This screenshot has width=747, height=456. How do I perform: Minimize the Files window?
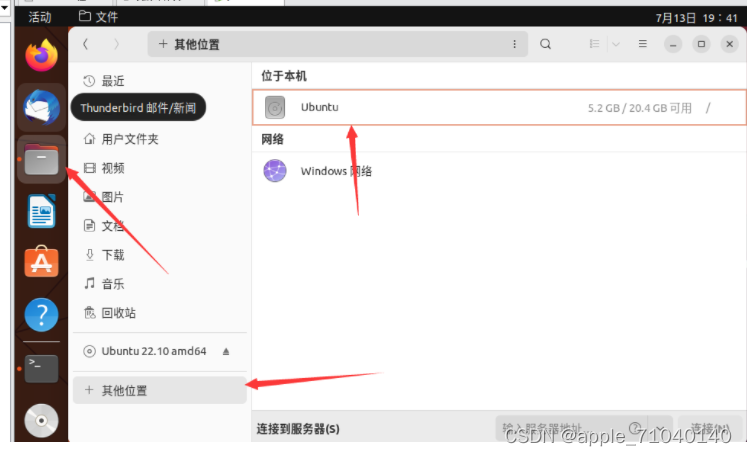tap(673, 44)
